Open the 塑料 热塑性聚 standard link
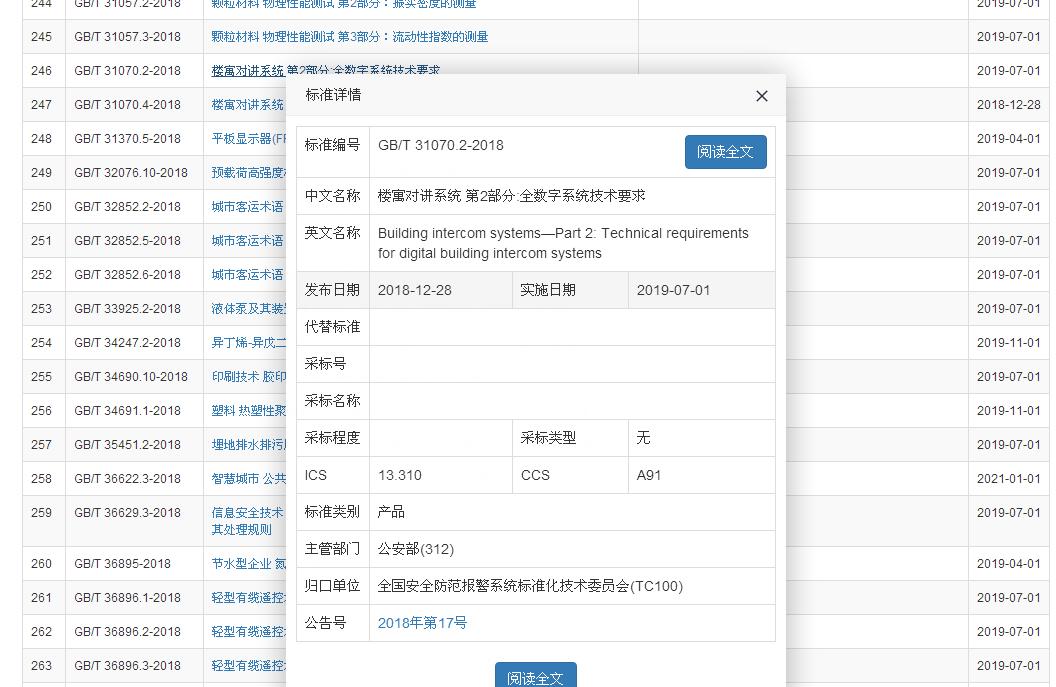Viewport: 1056px width, 687px height. tap(248, 411)
